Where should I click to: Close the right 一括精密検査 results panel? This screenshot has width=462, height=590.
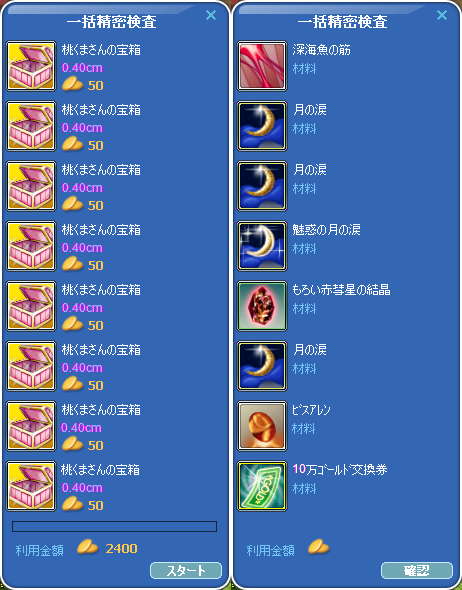tap(442, 15)
